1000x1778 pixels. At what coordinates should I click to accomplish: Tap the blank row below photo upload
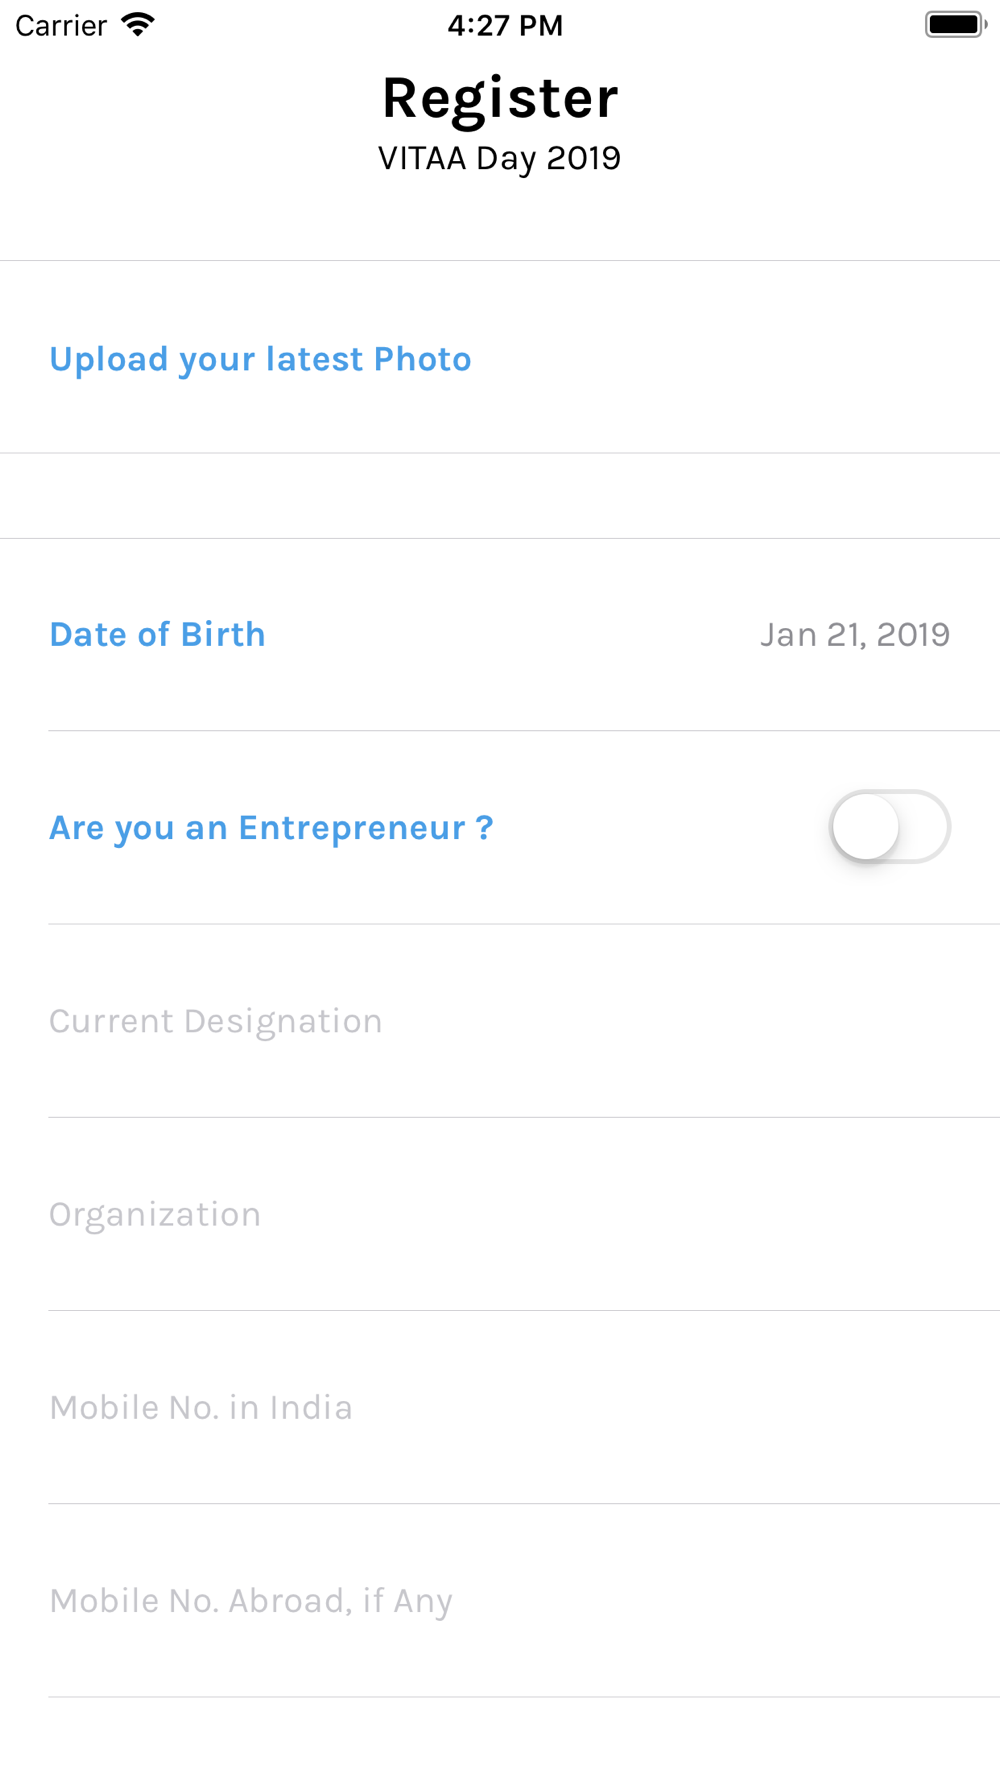[x=500, y=496]
